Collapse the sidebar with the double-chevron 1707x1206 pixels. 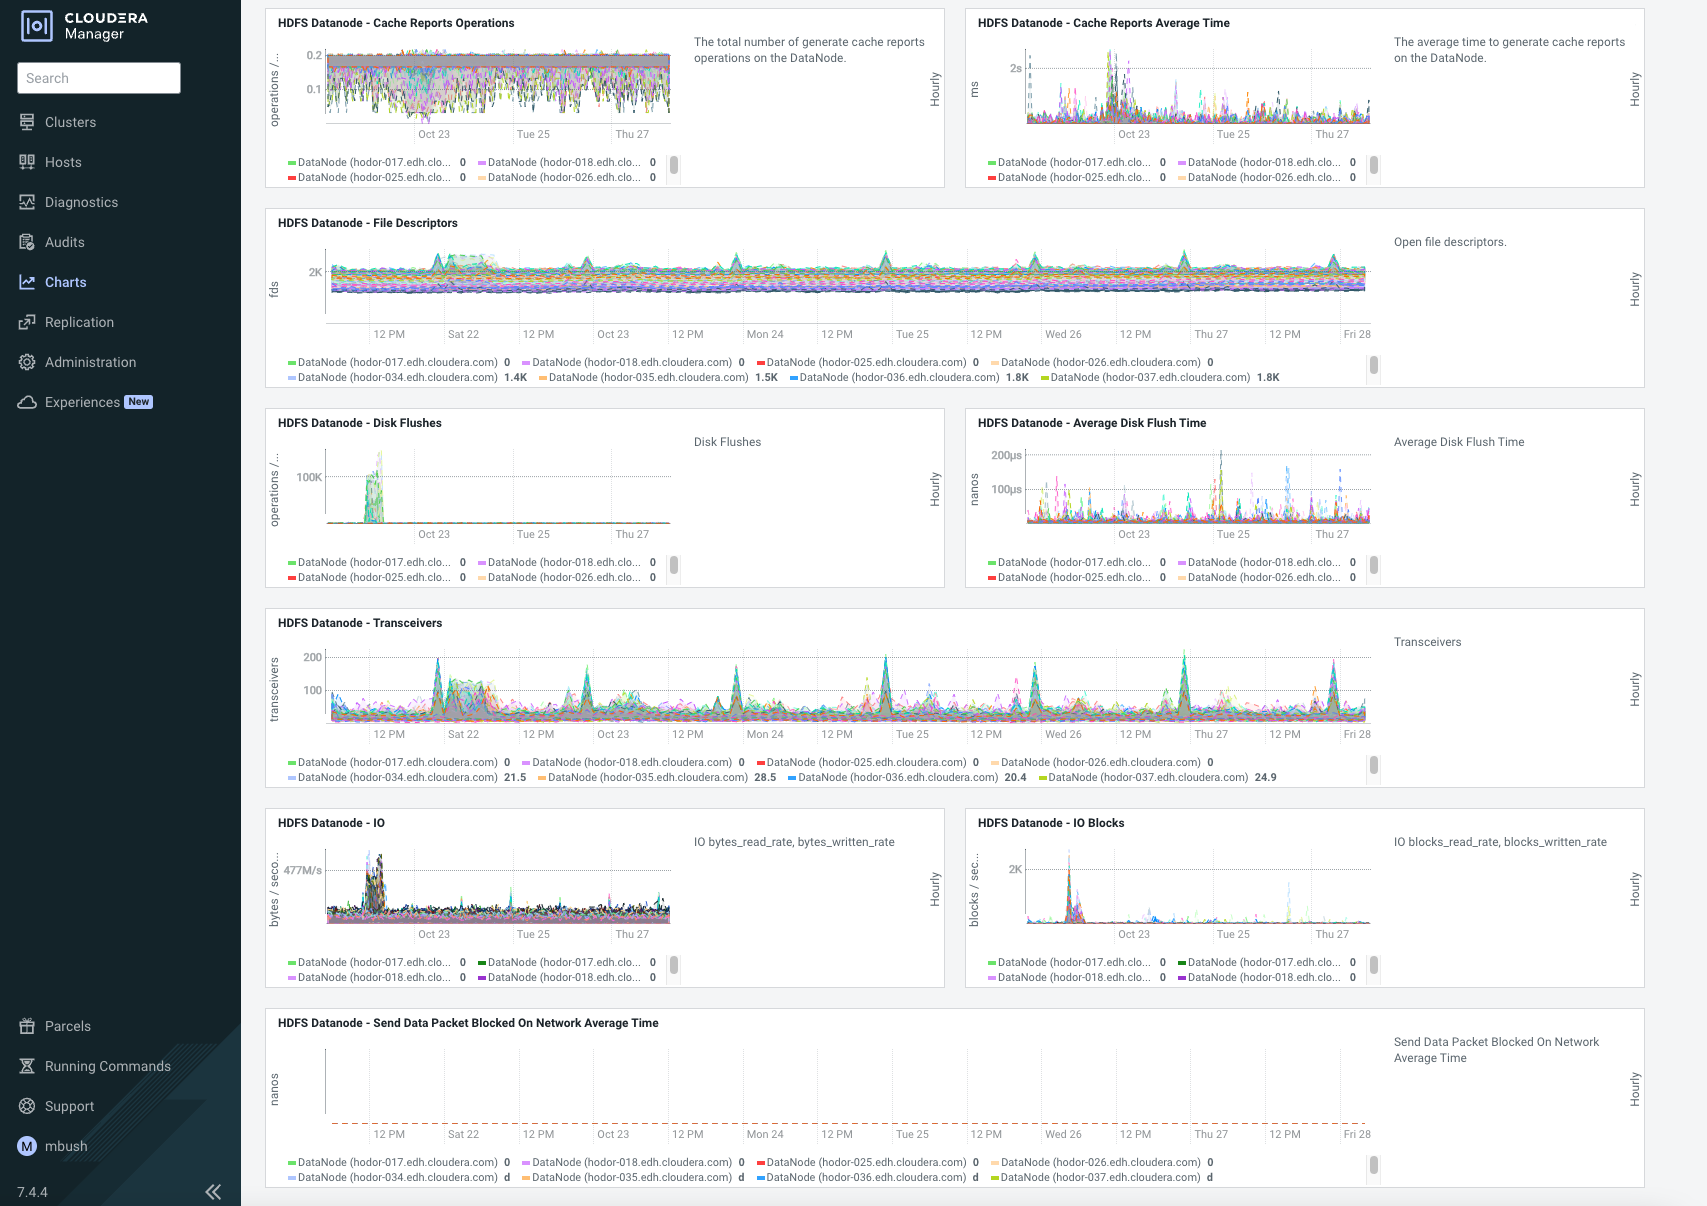[x=213, y=1191]
